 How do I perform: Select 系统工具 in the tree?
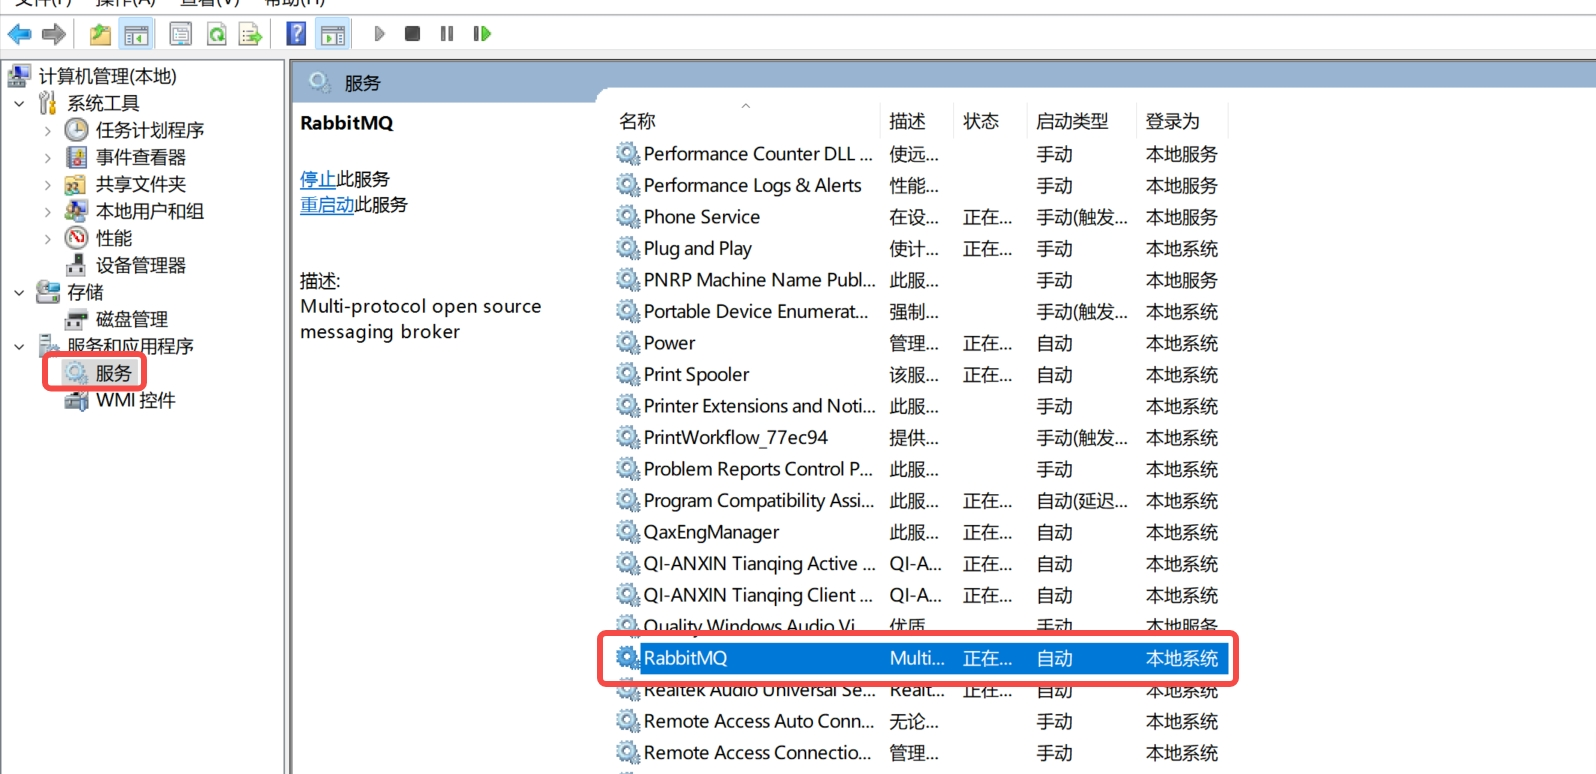click(x=103, y=103)
